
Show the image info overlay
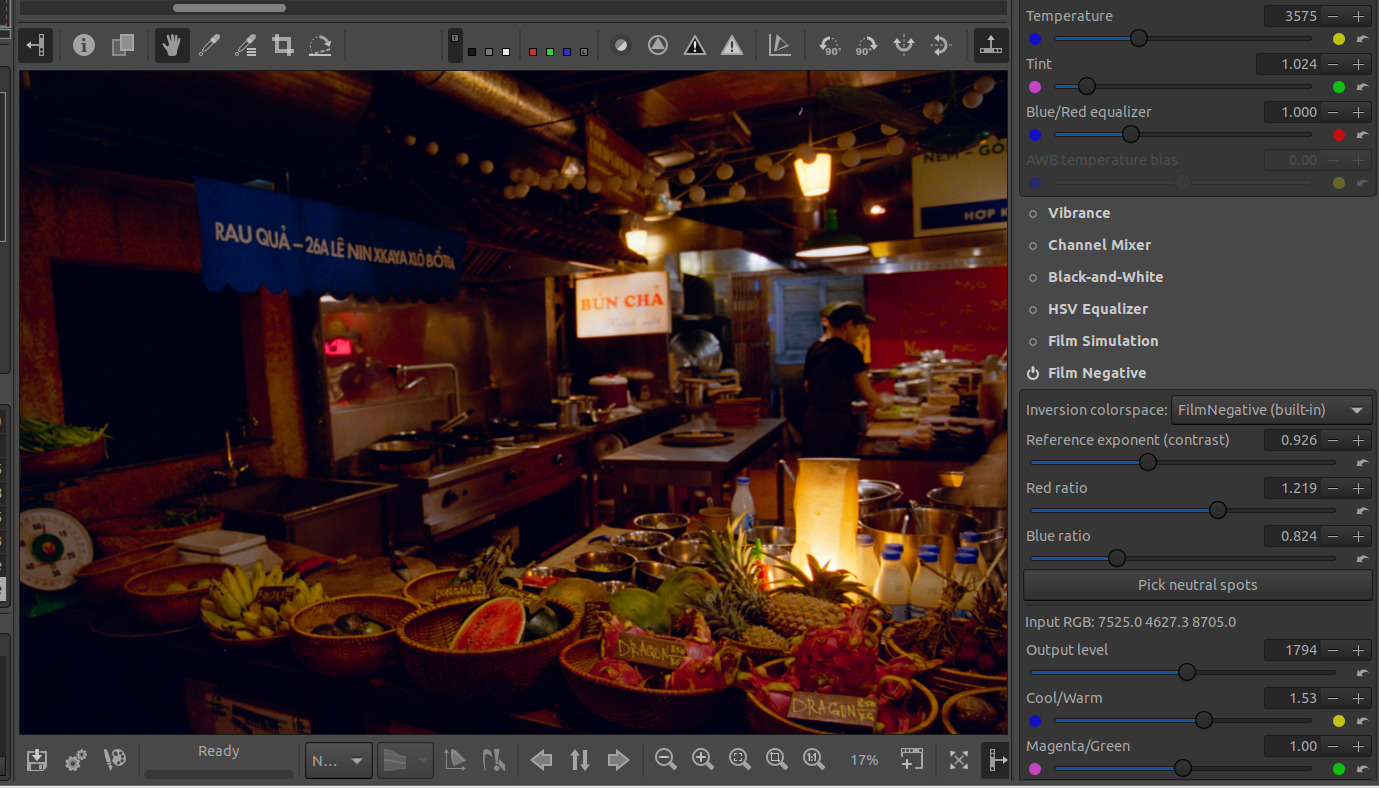[84, 45]
